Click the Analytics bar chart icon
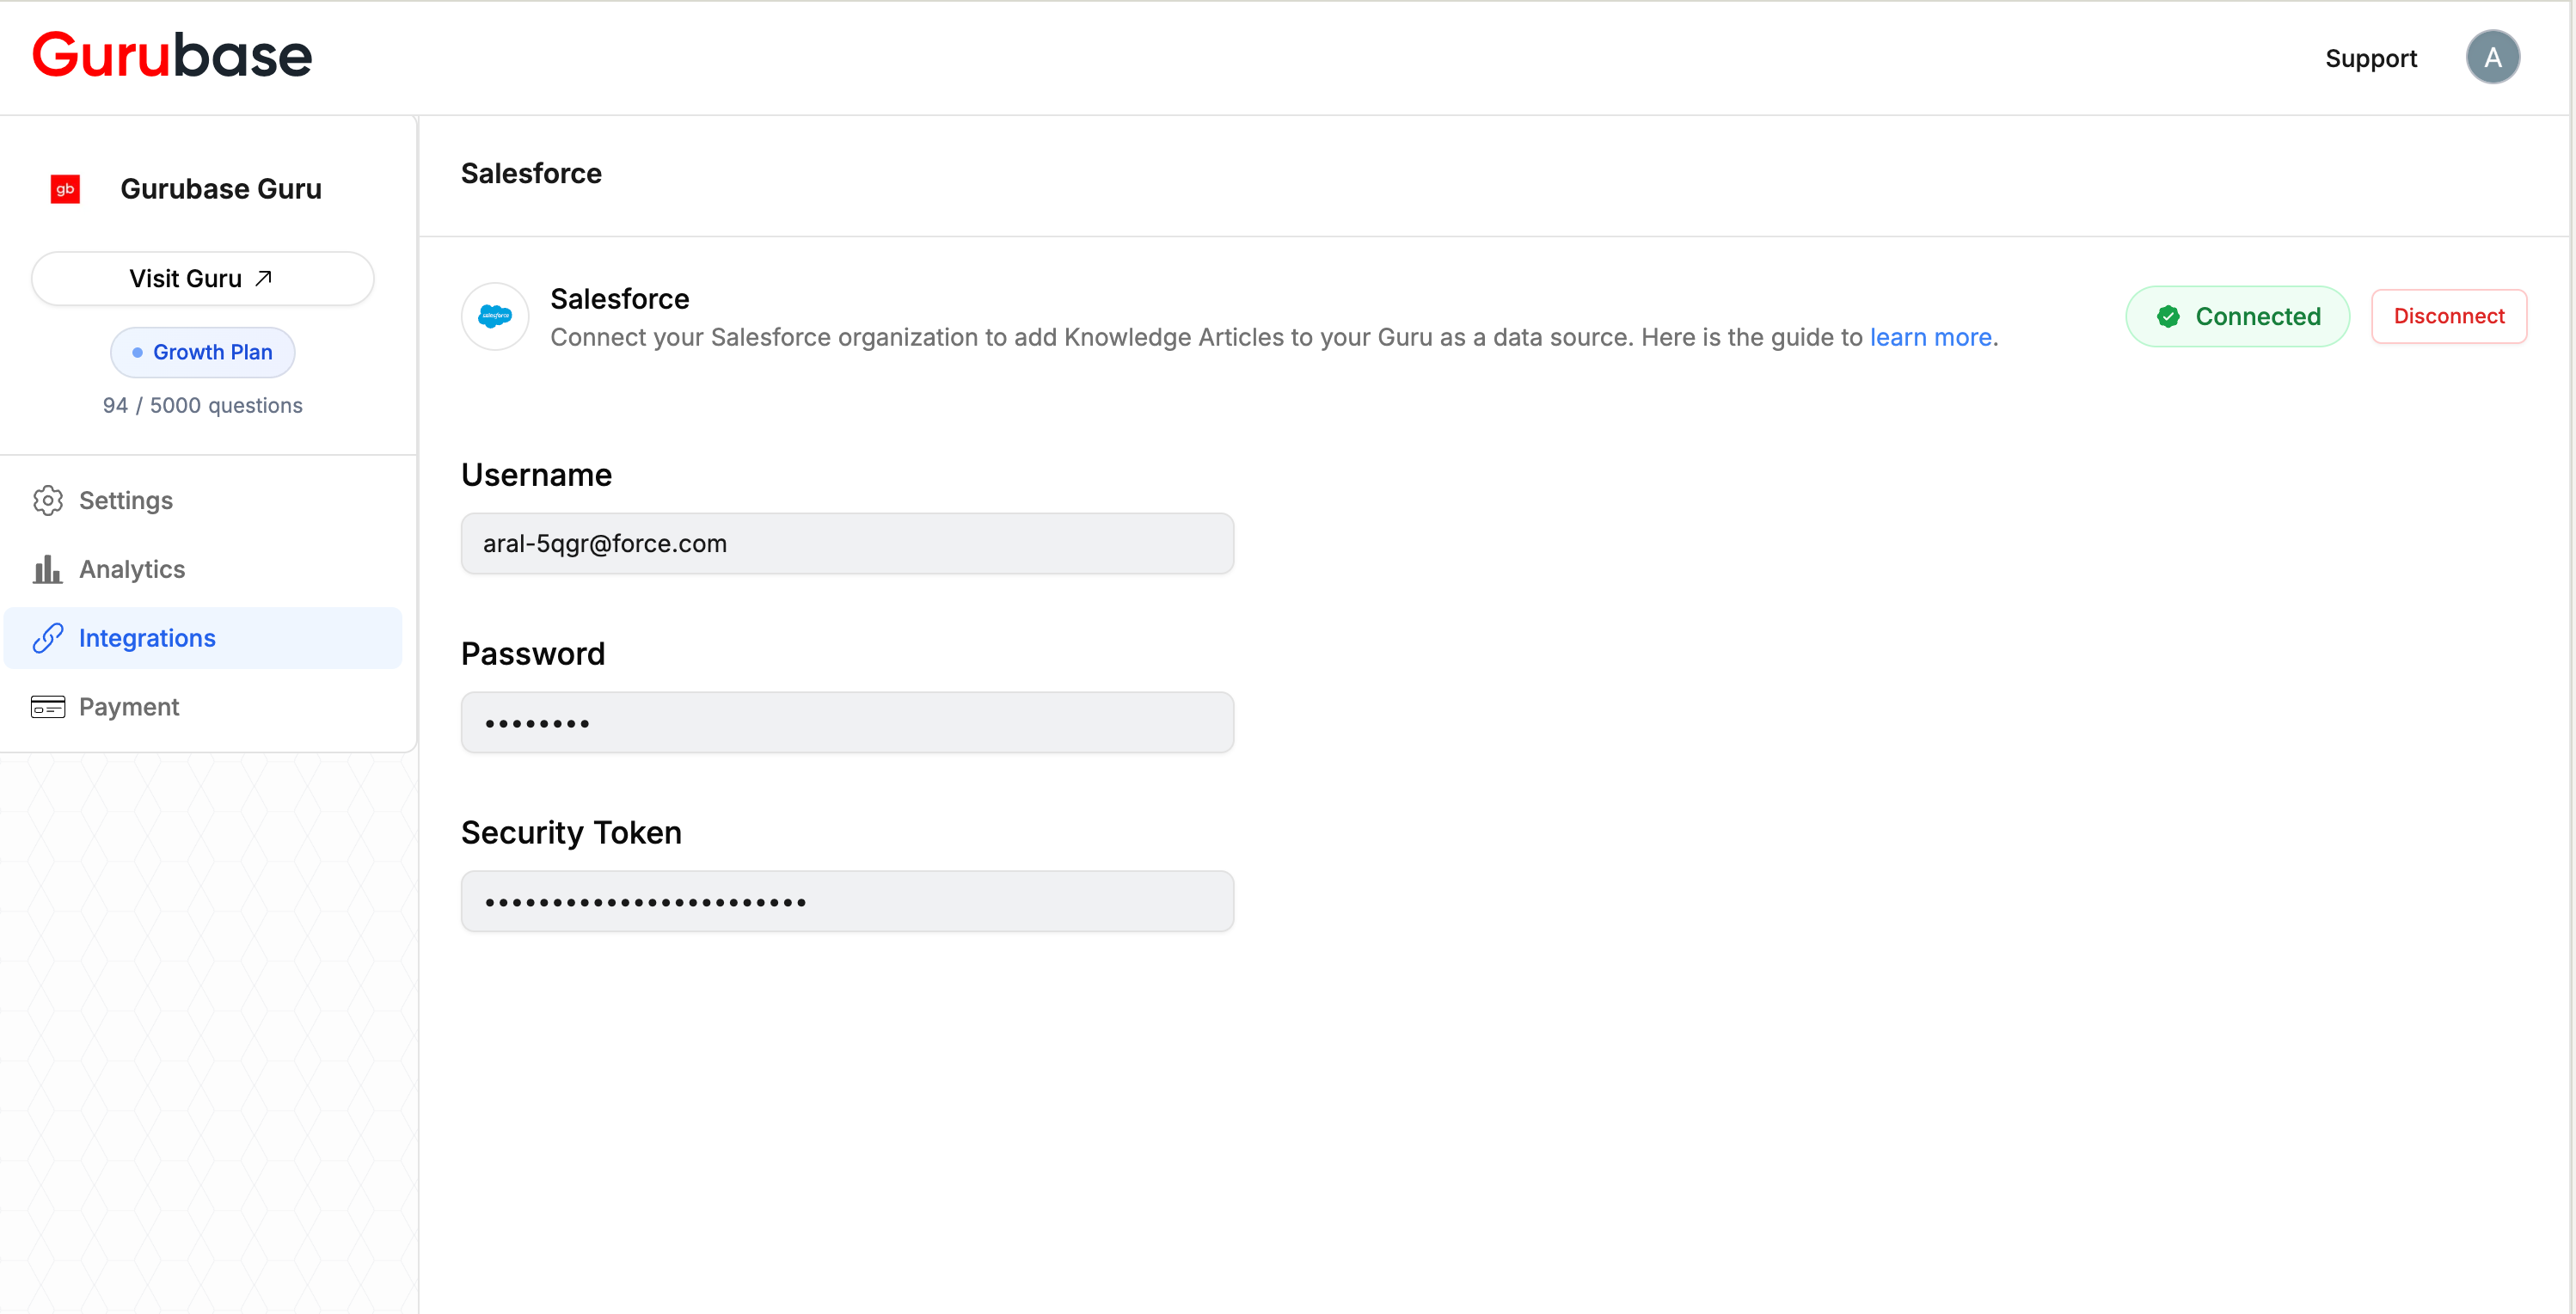The width and height of the screenshot is (2576, 1314). click(x=48, y=569)
